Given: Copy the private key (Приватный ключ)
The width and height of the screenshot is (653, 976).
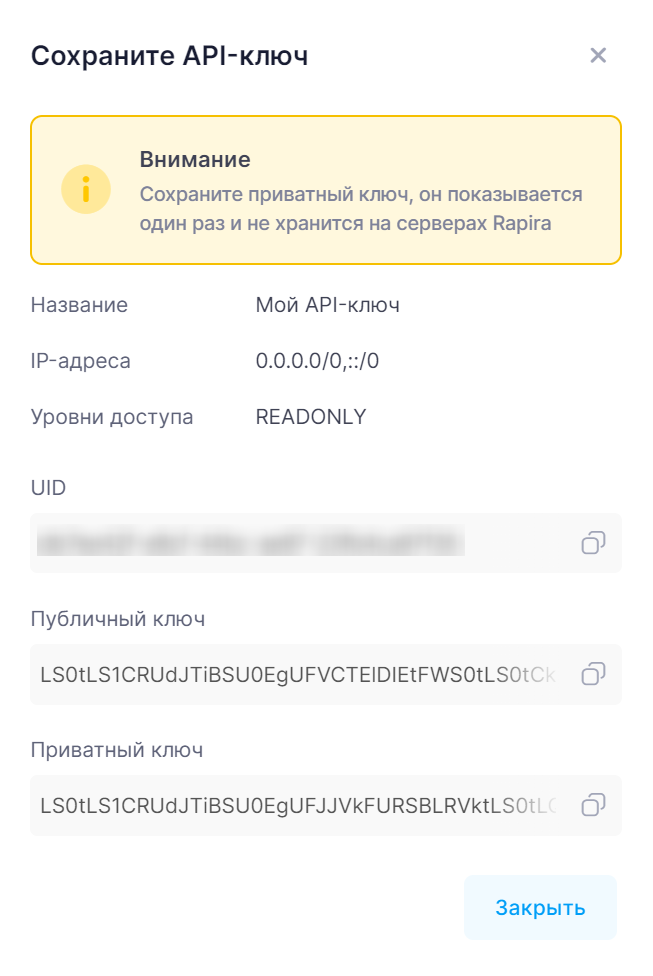Looking at the screenshot, I should (593, 804).
